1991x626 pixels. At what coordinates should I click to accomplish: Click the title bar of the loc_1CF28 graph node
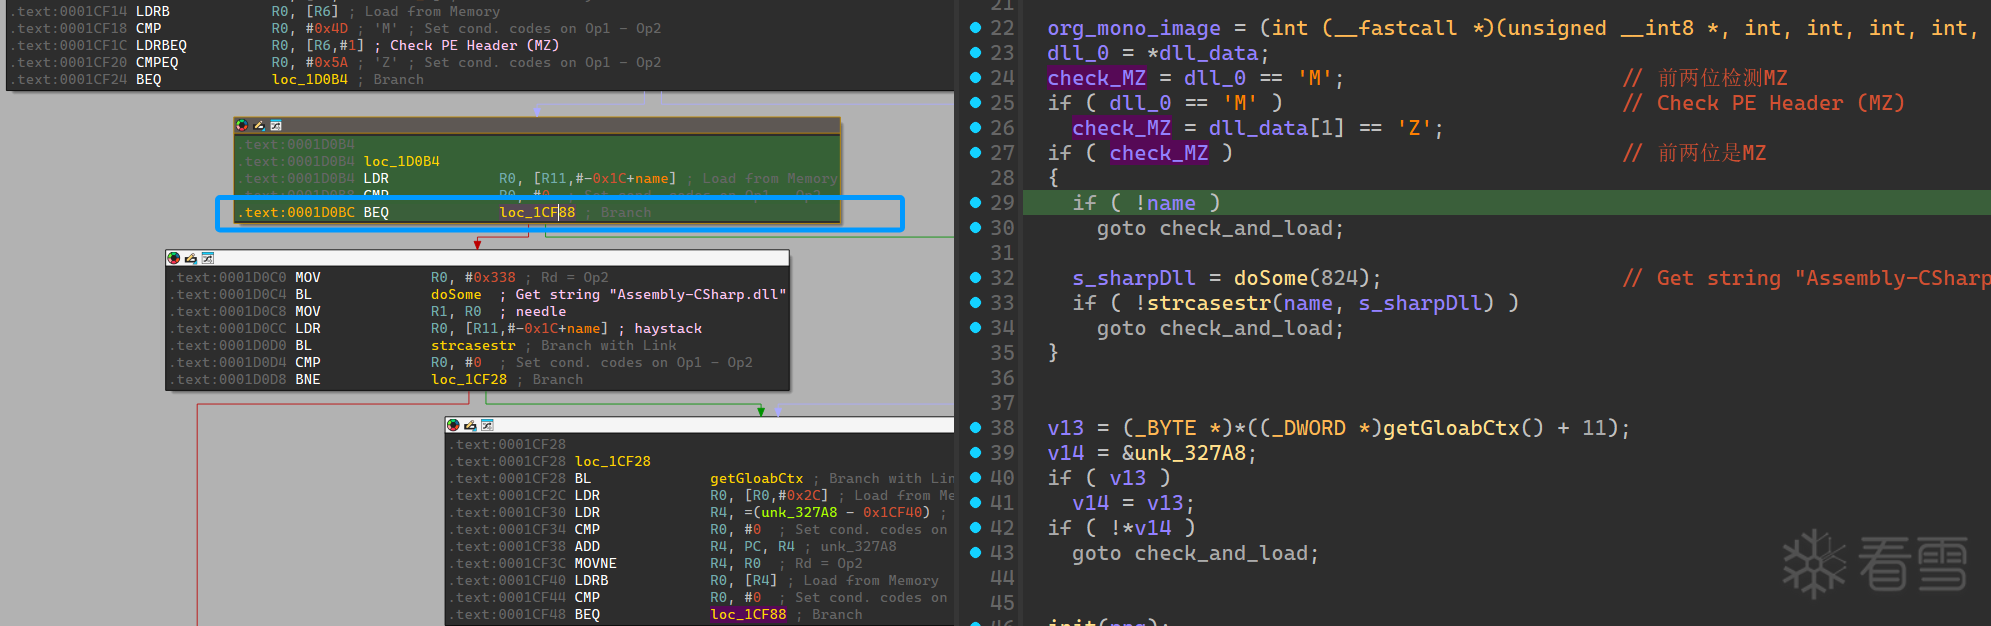coord(700,425)
